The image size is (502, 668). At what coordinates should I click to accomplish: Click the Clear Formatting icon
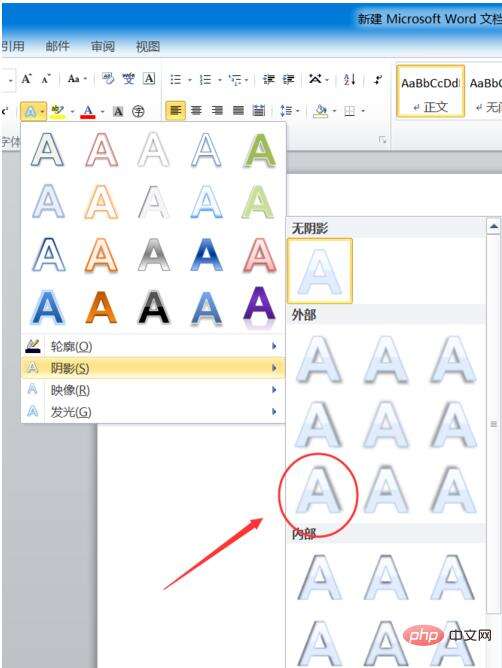(108, 79)
